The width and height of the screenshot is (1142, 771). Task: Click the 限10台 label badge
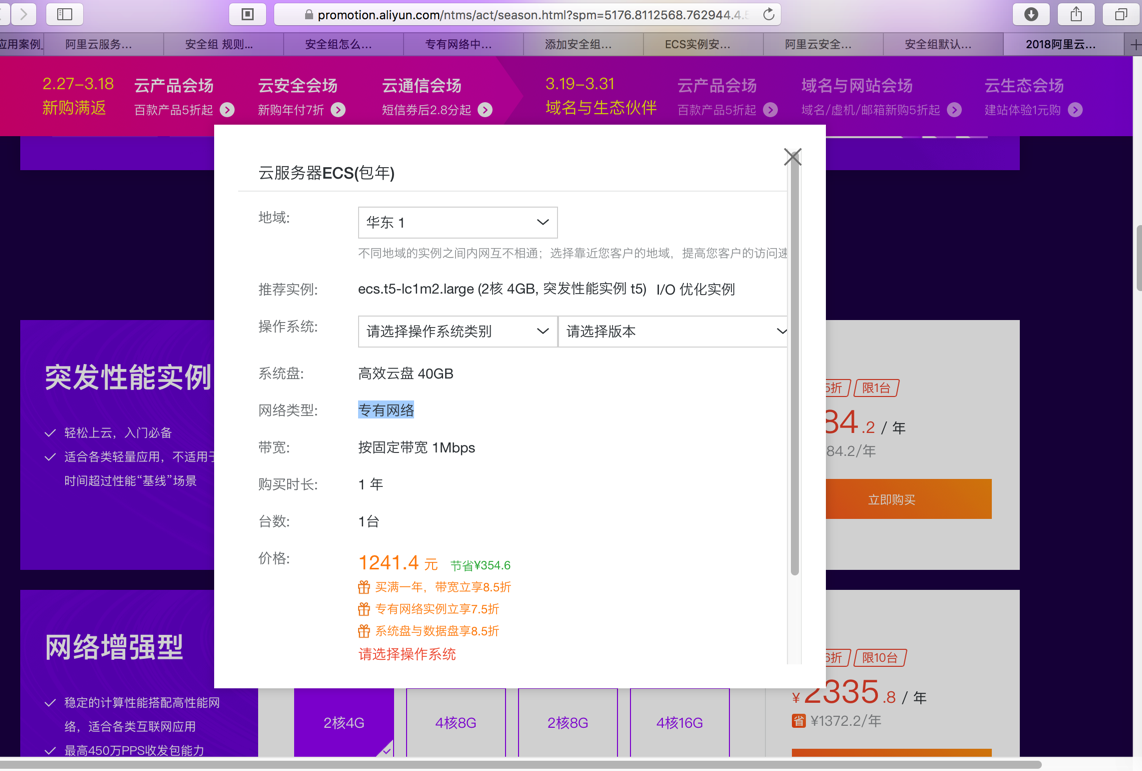[x=880, y=658]
